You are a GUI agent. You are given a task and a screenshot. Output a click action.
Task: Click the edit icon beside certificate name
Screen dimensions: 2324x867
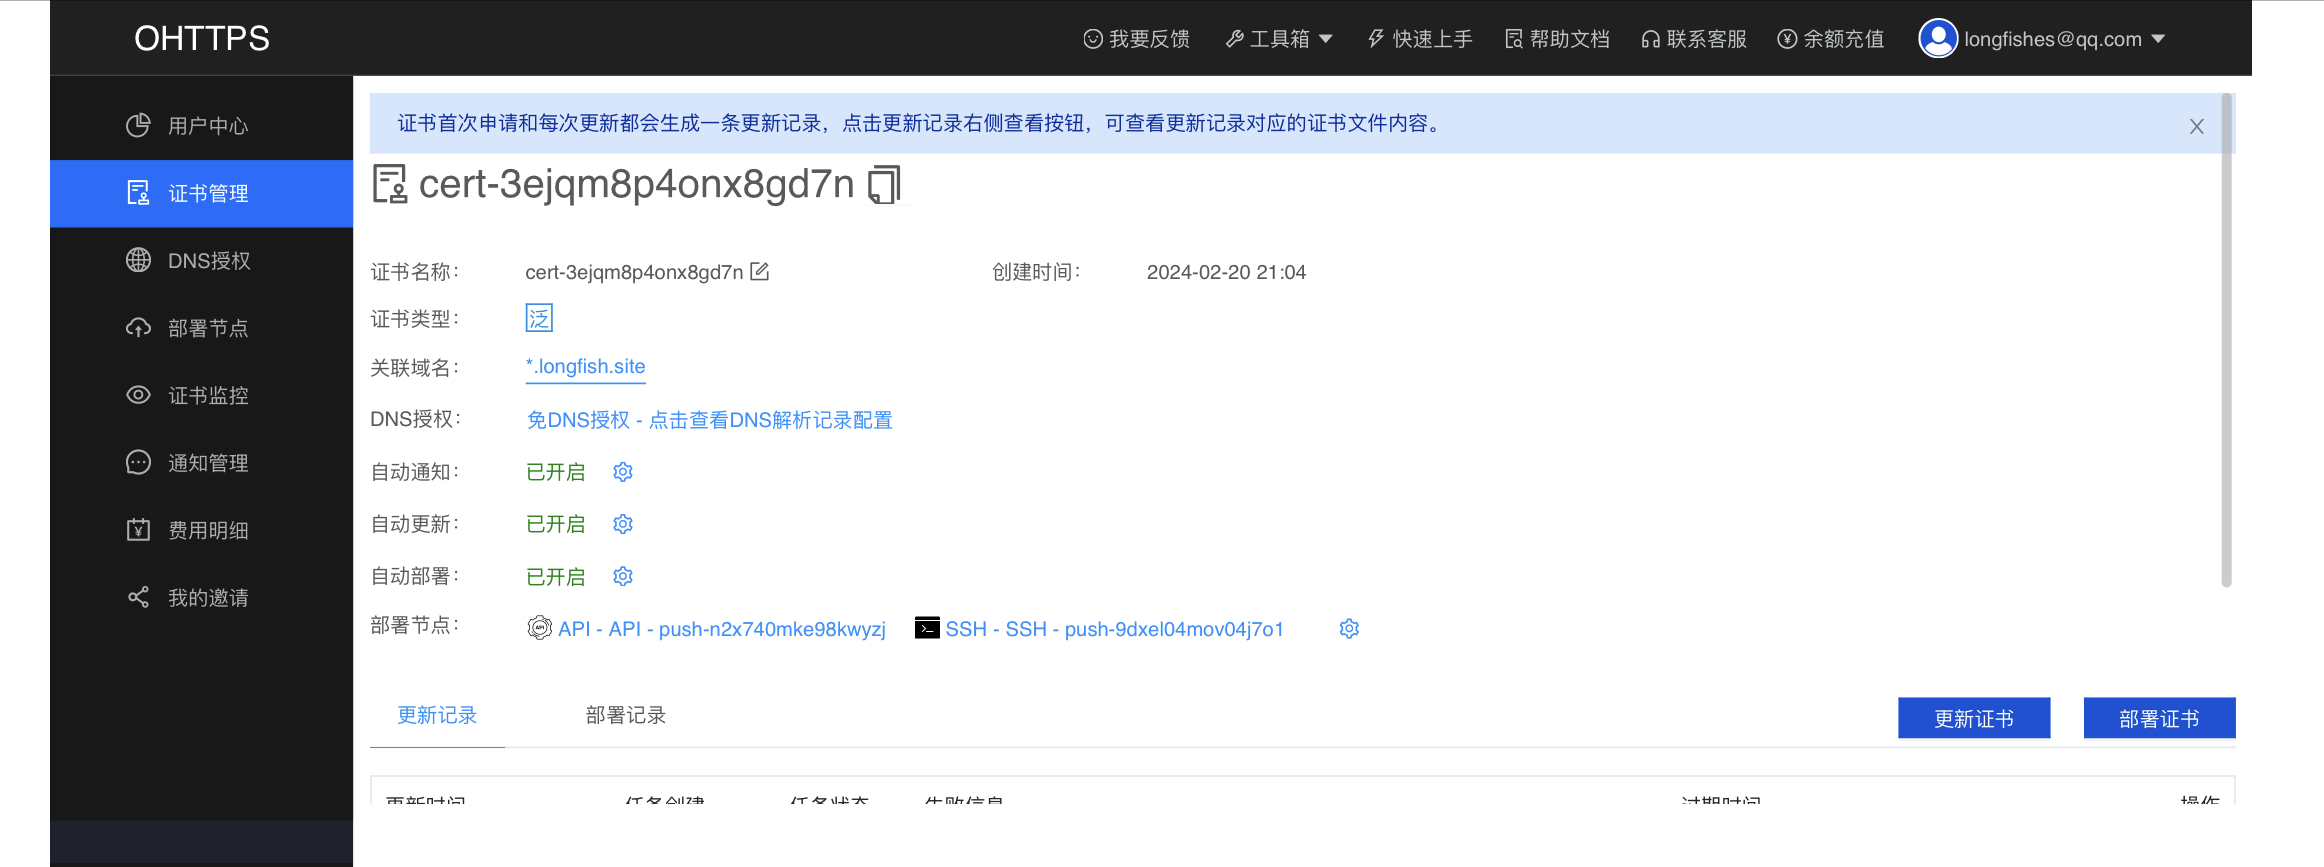(760, 272)
